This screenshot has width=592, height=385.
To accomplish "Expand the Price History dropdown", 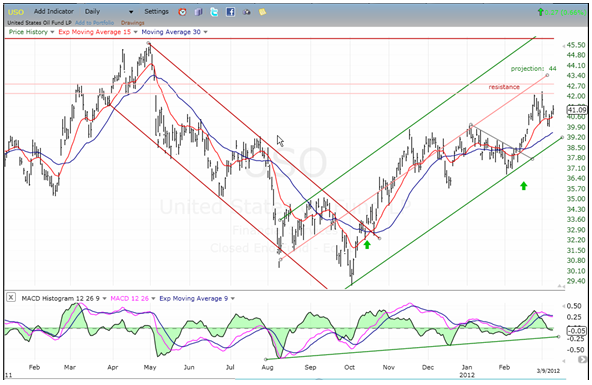I will pos(52,32).
